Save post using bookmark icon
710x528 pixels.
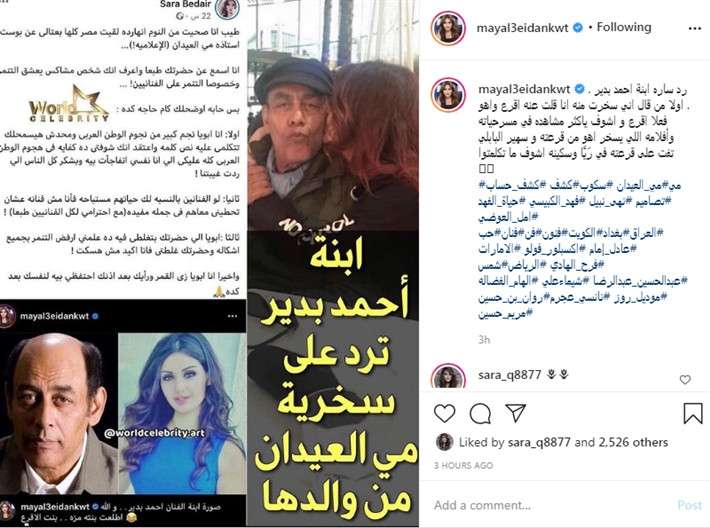(693, 413)
